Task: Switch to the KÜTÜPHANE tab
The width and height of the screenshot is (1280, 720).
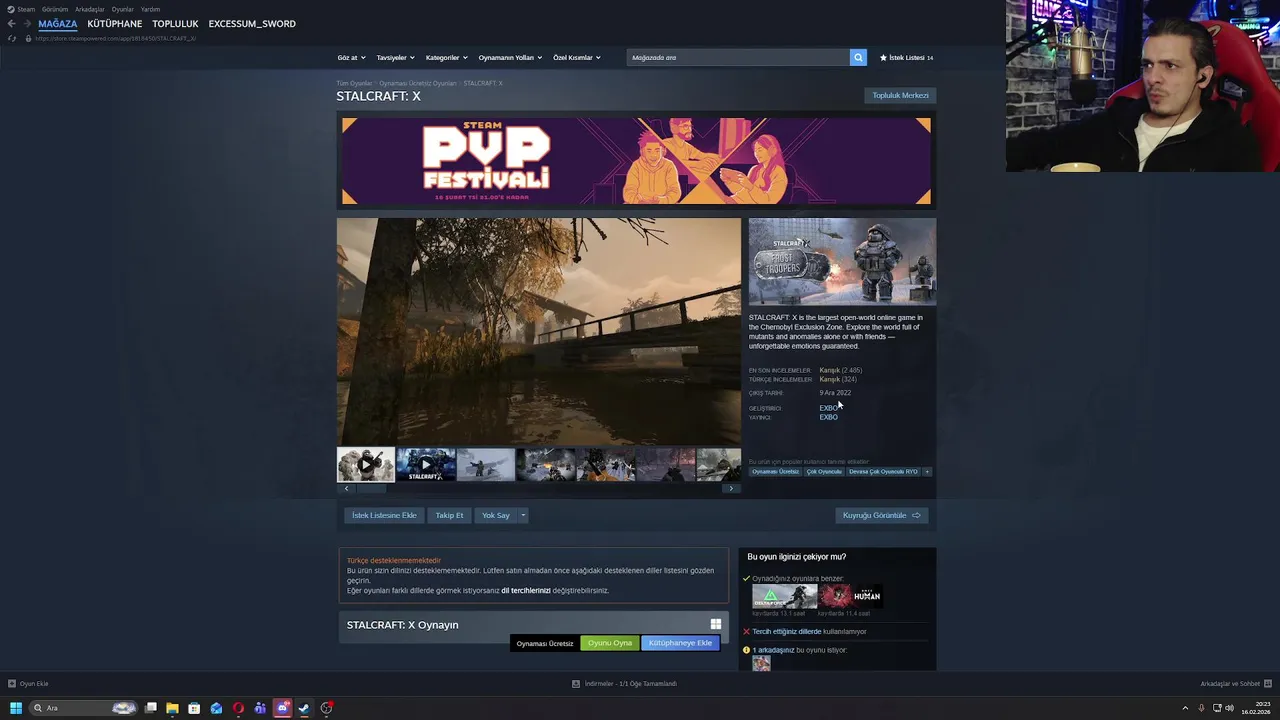Action: coord(115,24)
